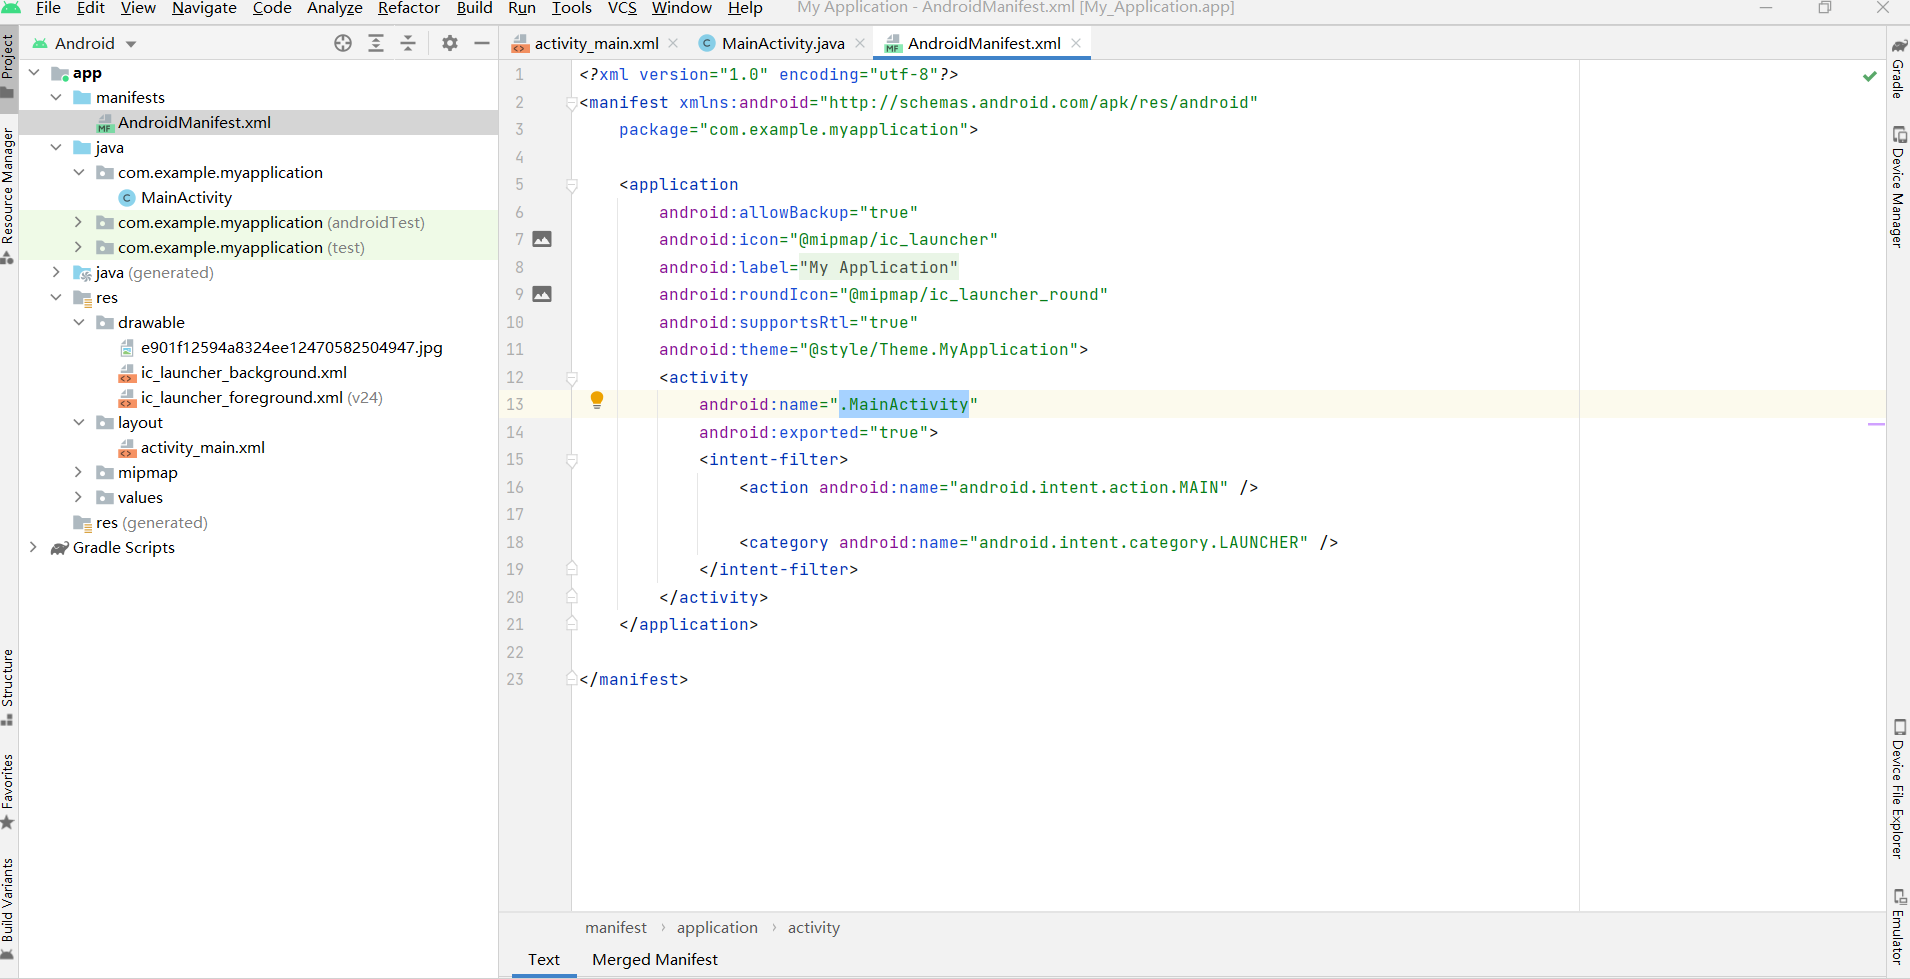Screen dimensions: 1910x979
Task: Open the Device File Explorer tool window
Action: tap(1898, 789)
